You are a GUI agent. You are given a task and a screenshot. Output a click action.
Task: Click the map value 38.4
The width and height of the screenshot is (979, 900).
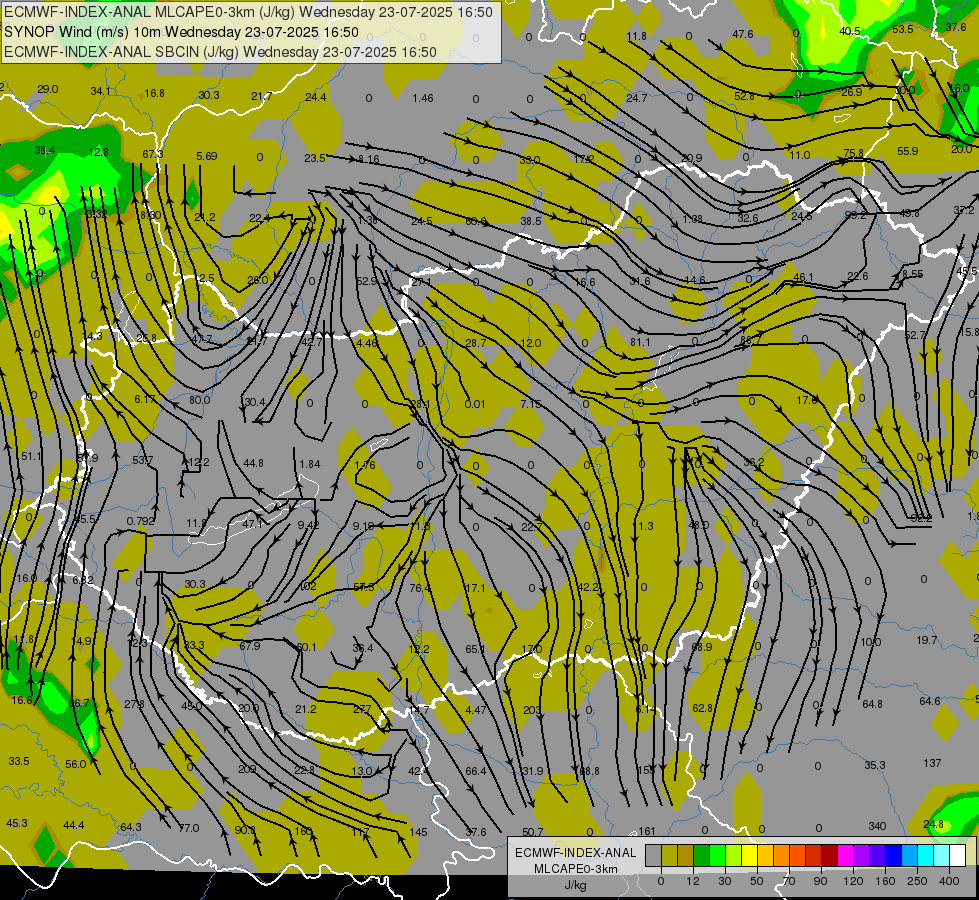click(45, 150)
